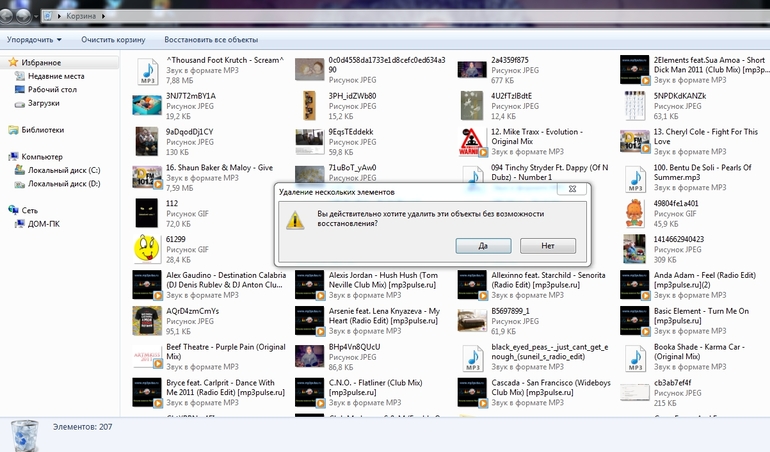
Task: Open Недавние места in the sidebar
Action: (55, 76)
